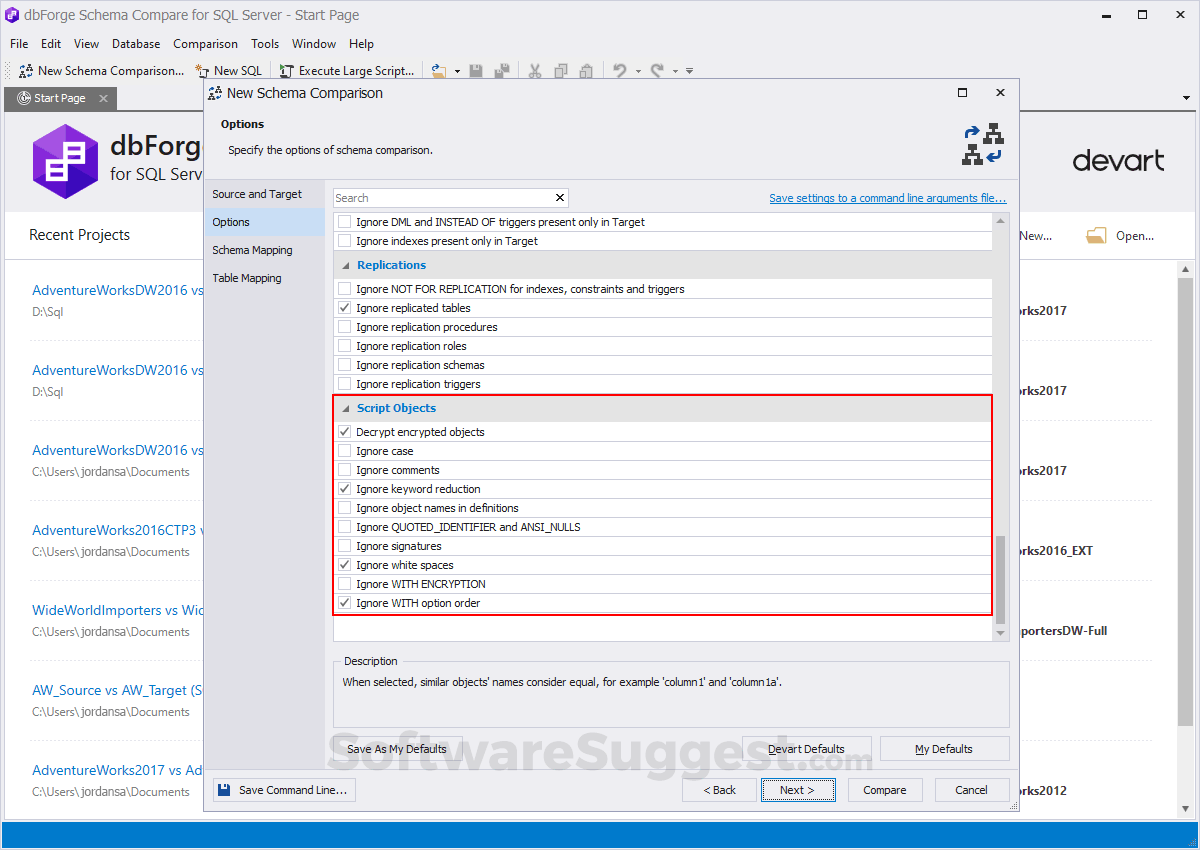
Task: Collapse the Replications section
Action: tap(346, 265)
